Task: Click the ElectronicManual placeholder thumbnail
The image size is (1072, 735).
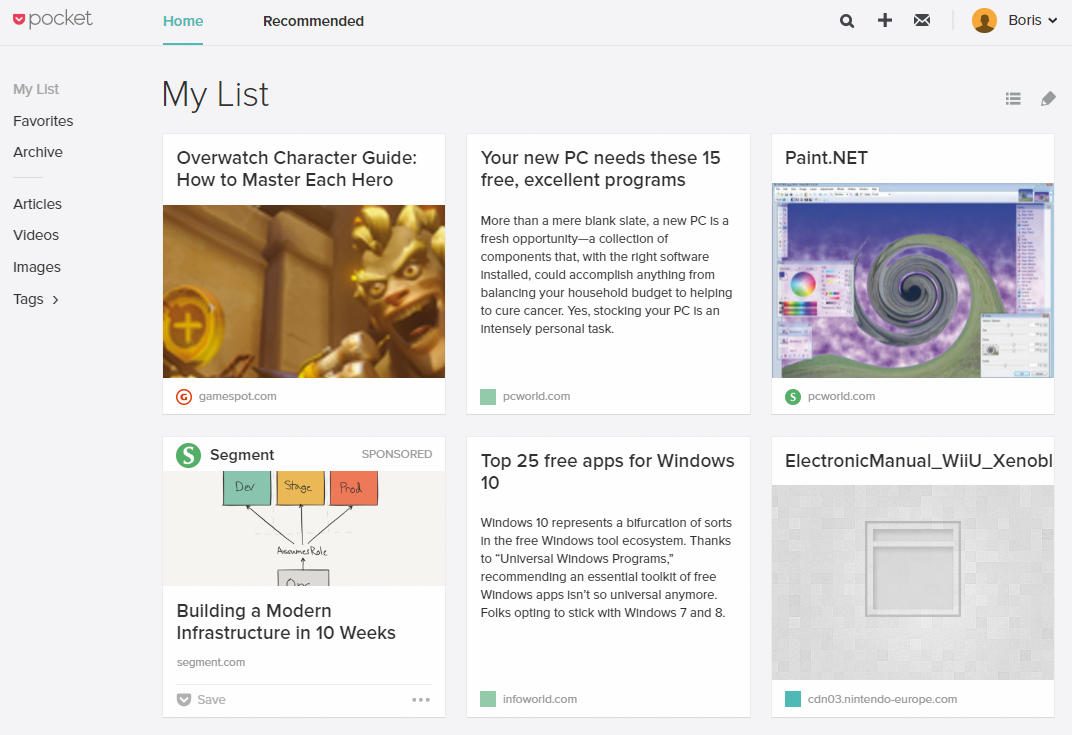Action: pos(913,583)
